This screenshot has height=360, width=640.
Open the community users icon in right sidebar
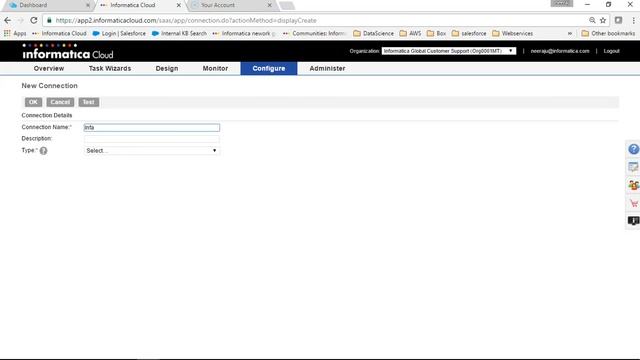coord(633,185)
